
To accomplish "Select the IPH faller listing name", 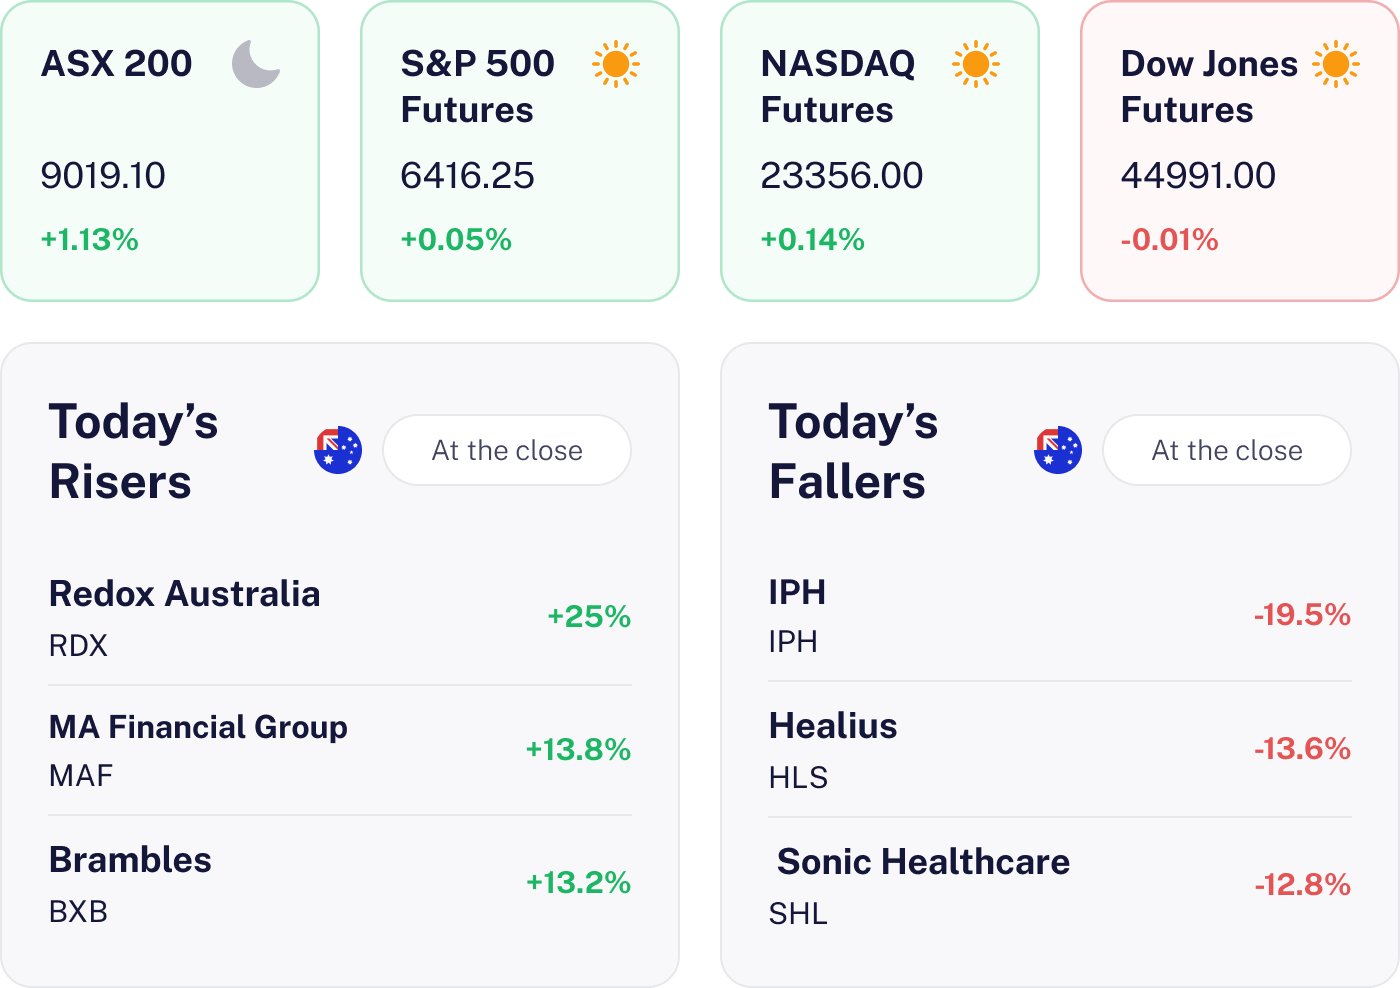I will point(797,592).
